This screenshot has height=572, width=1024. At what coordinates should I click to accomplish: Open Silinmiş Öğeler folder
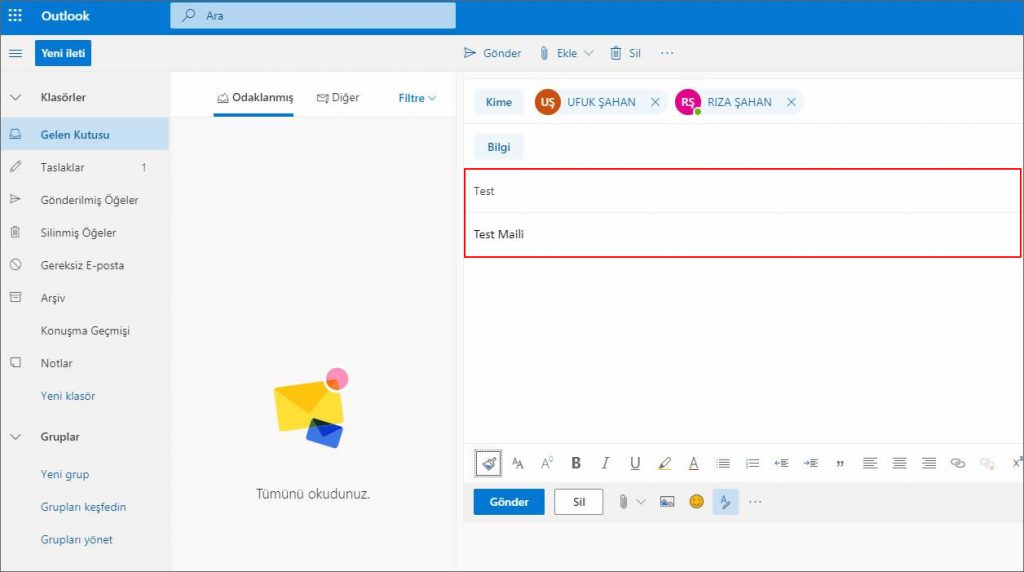click(x=85, y=232)
